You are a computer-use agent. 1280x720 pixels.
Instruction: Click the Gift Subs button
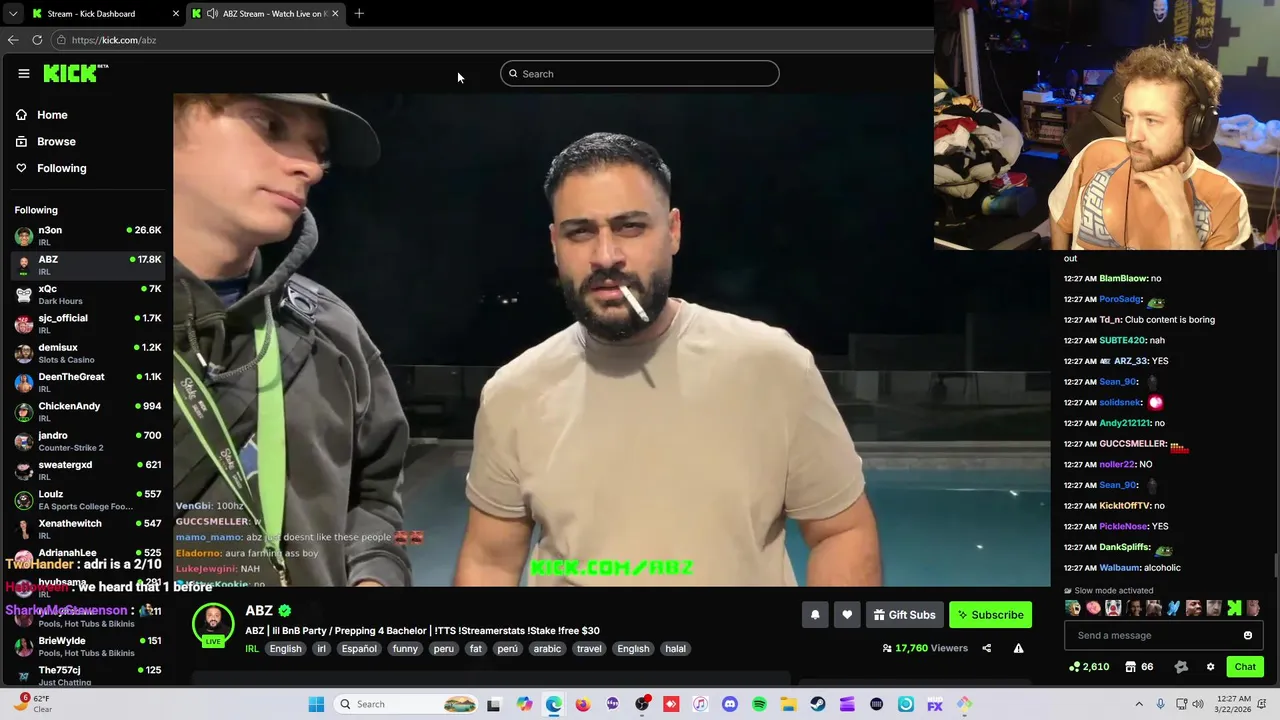(904, 615)
